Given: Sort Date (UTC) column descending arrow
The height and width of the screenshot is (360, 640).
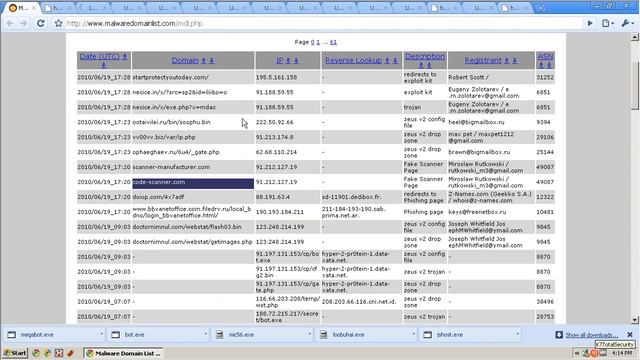Looking at the screenshot, I should (x=104, y=64).
